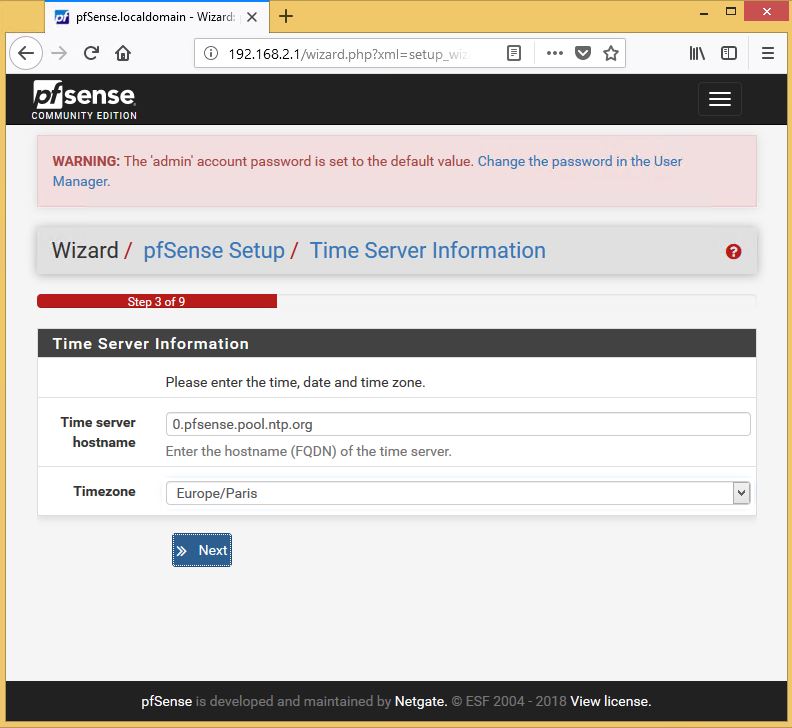792x728 pixels.
Task: Click the Step 3 of 9 progress bar
Action: 157,301
